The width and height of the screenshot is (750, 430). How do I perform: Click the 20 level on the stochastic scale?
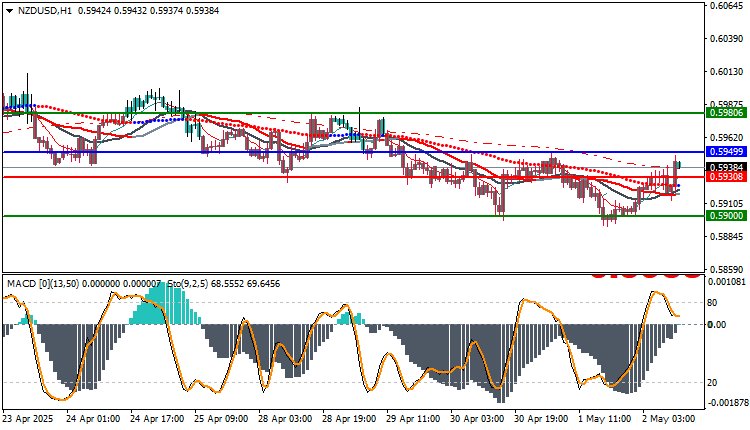pyautogui.click(x=712, y=383)
